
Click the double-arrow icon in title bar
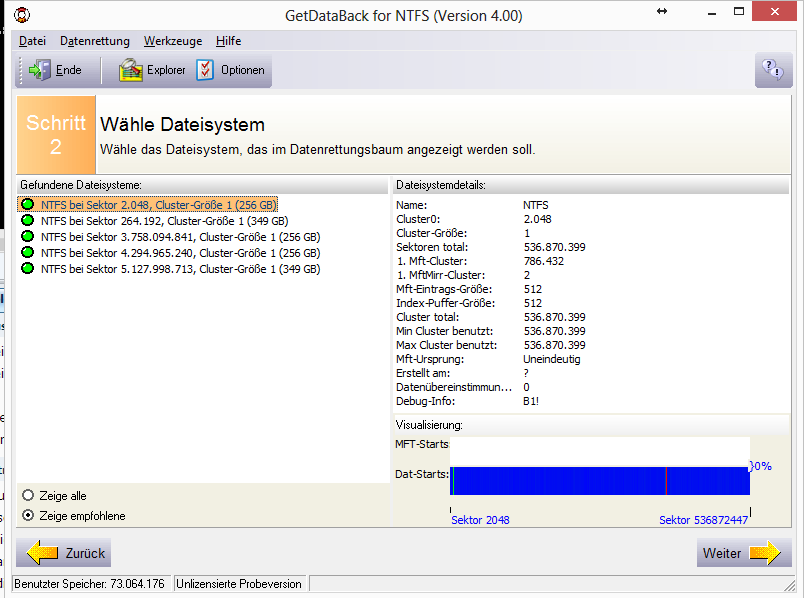click(x=662, y=11)
